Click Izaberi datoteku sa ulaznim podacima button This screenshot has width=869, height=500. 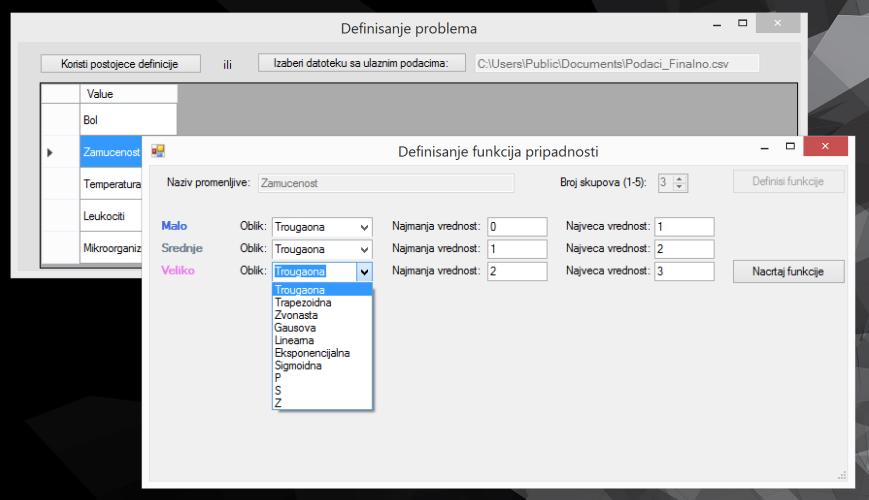click(361, 63)
